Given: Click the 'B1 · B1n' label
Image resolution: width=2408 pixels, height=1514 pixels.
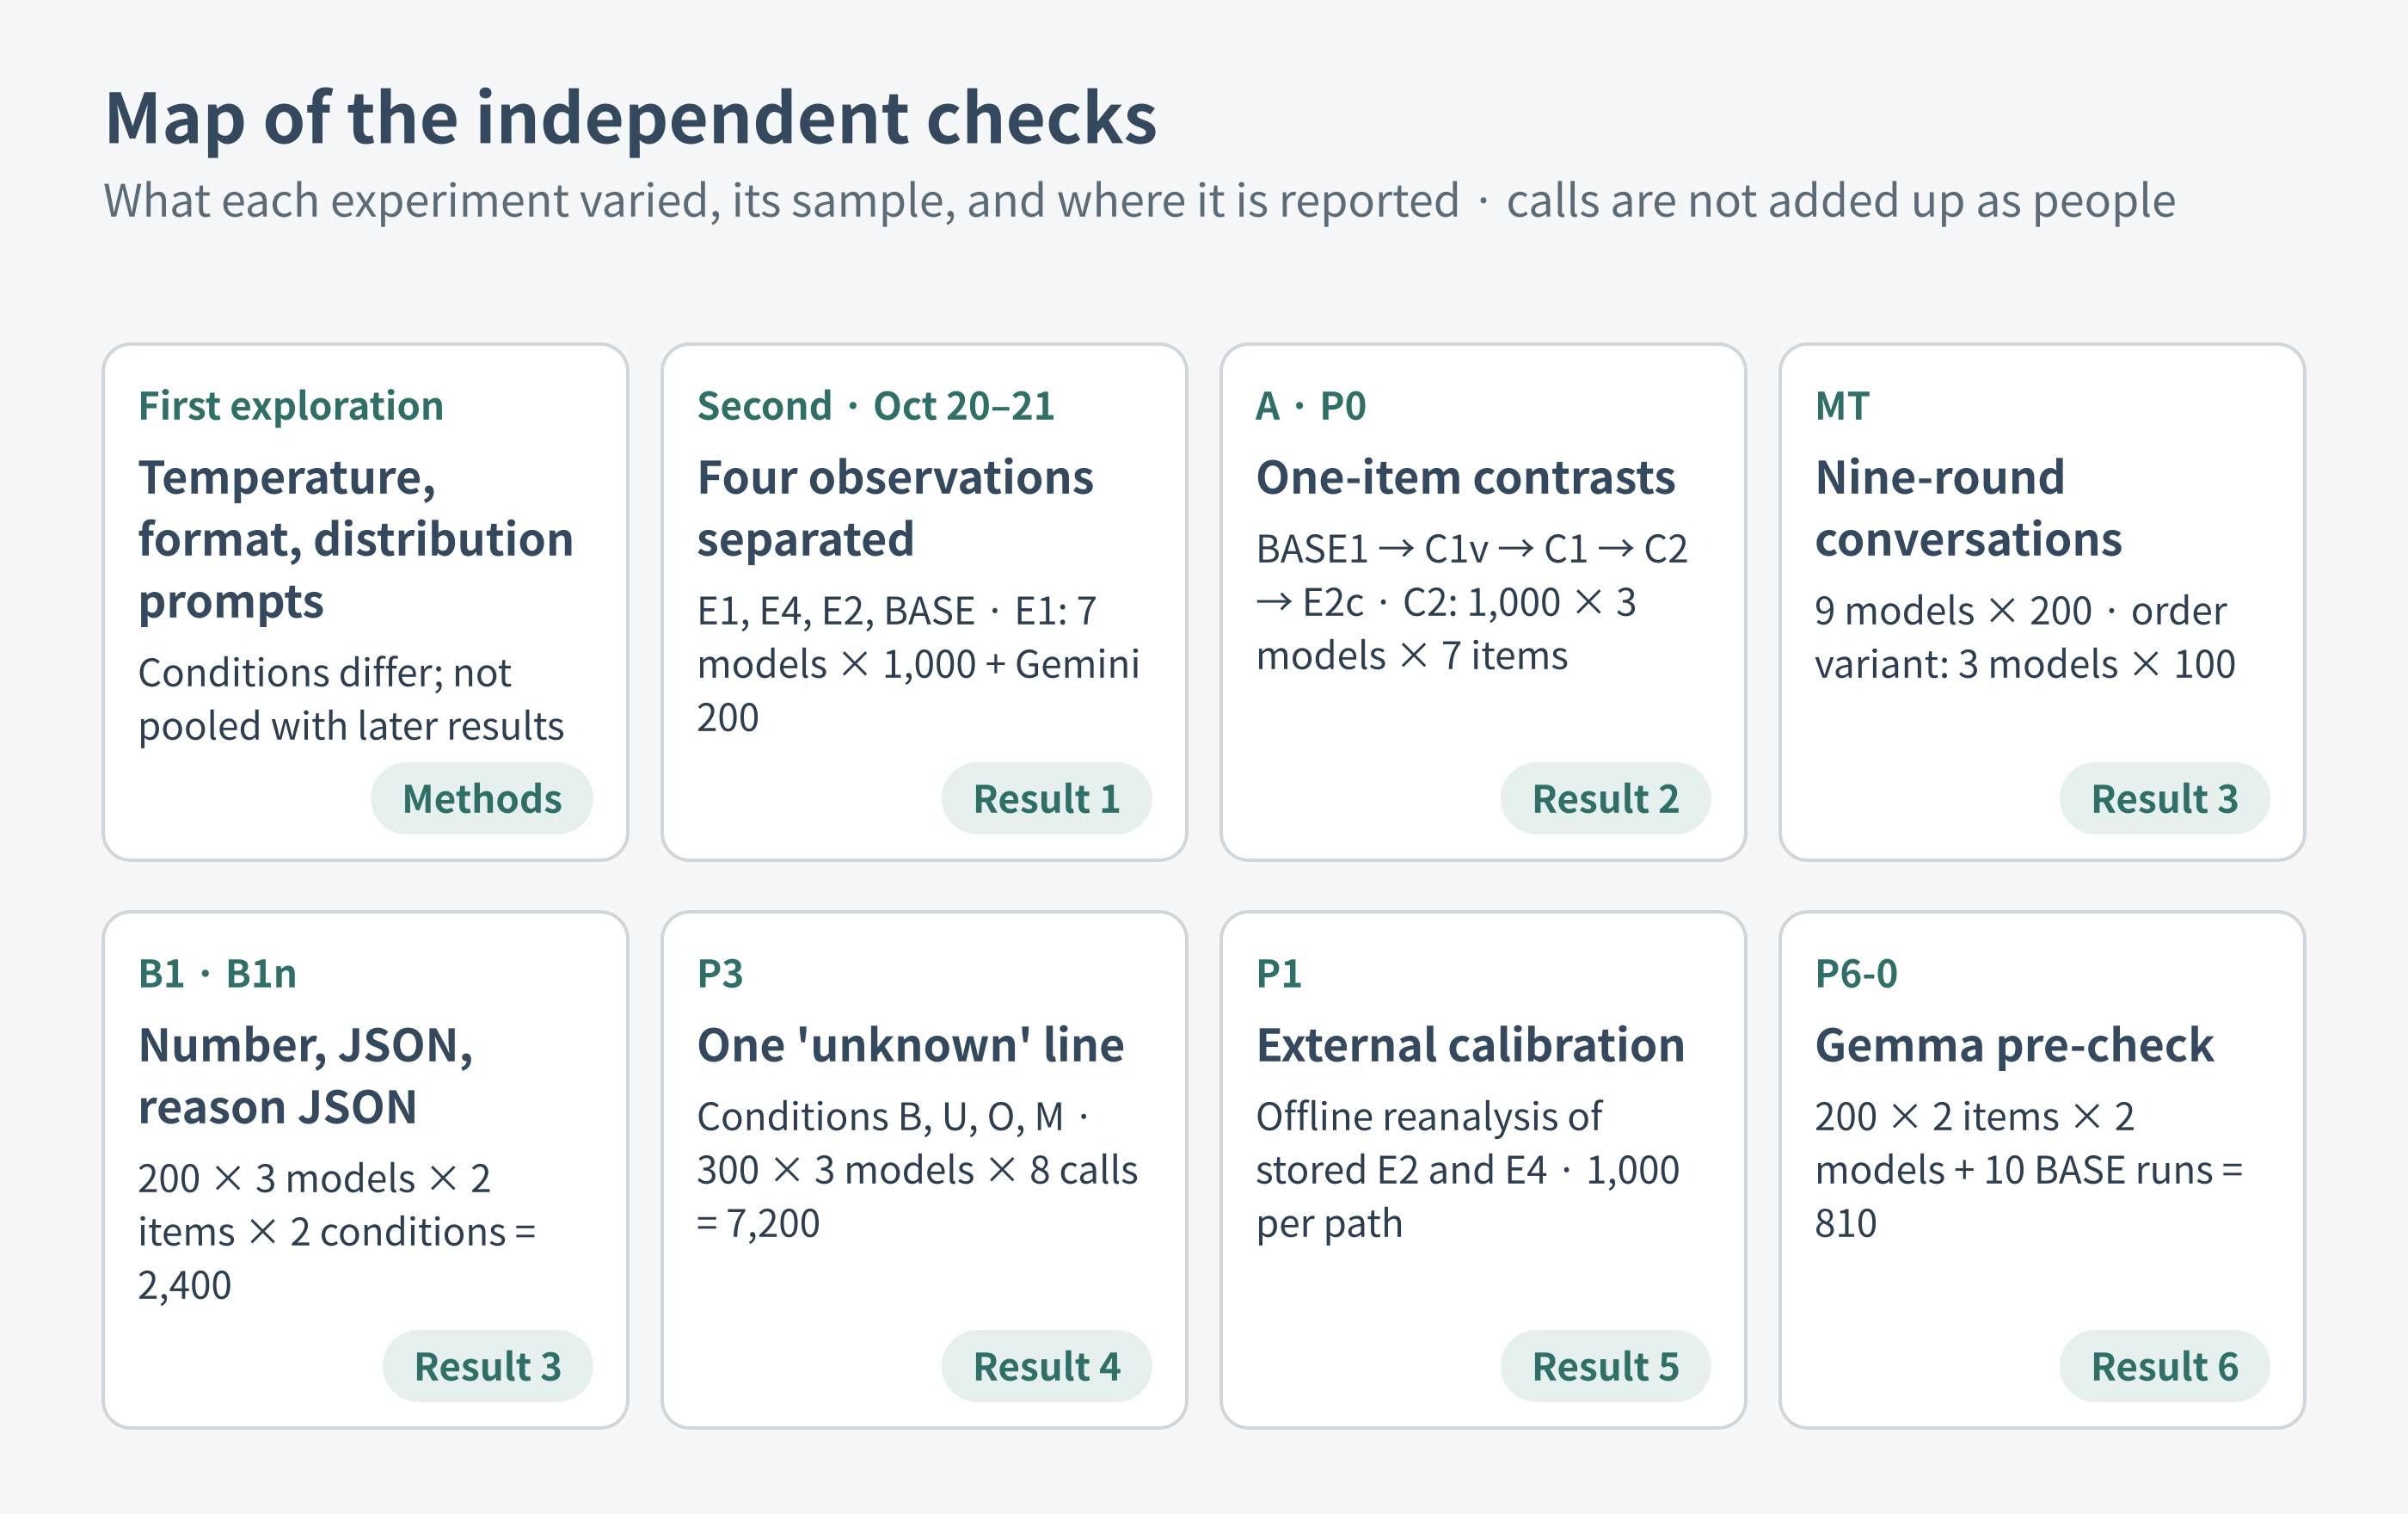Looking at the screenshot, I should coord(218,974).
